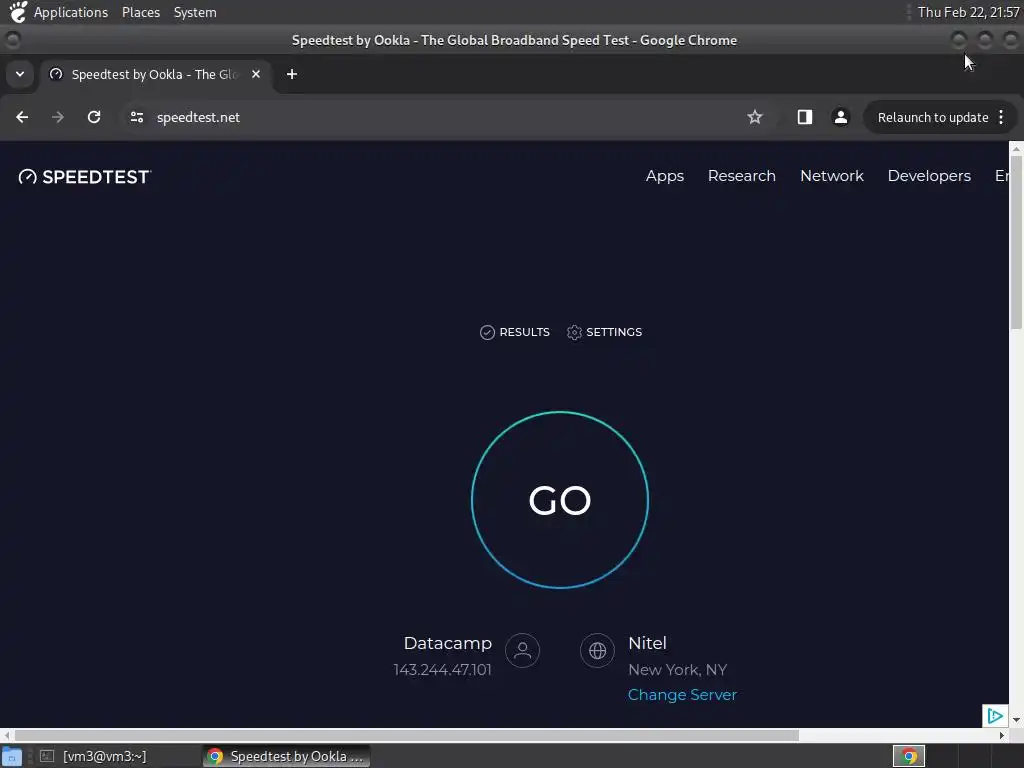The width and height of the screenshot is (1024, 768).
Task: Go forward in browser history
Action: [58, 117]
